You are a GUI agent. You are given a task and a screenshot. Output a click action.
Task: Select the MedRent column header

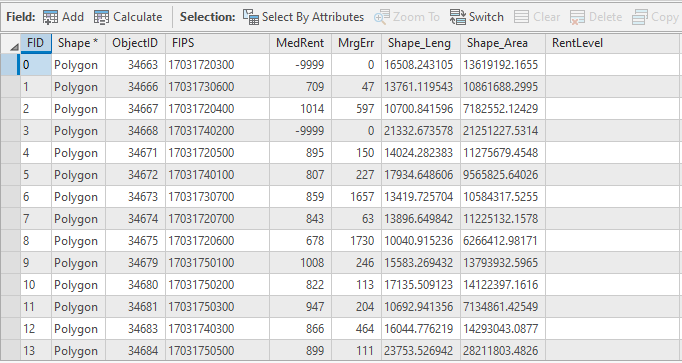coord(301,43)
